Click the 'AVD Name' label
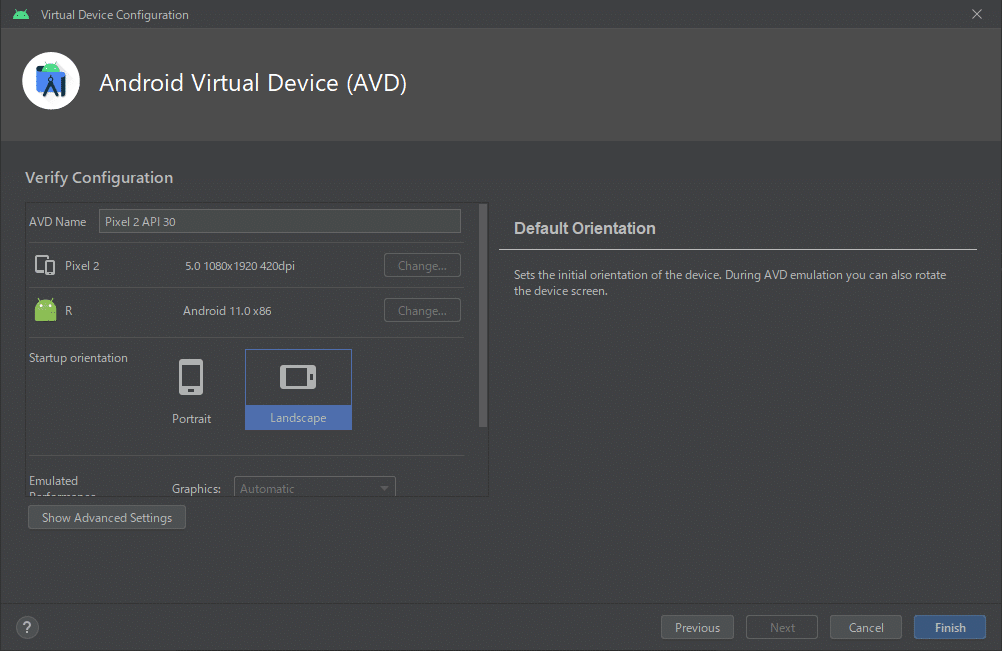The height and width of the screenshot is (651, 1002). (x=58, y=222)
